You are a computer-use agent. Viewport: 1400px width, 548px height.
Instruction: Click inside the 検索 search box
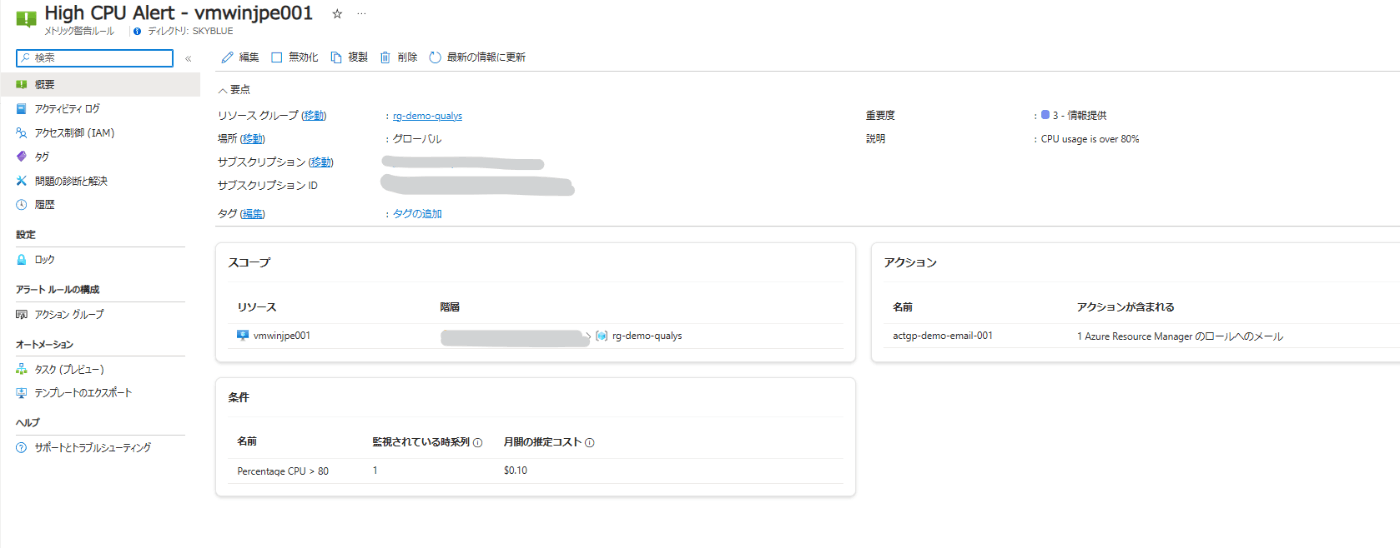click(x=95, y=58)
